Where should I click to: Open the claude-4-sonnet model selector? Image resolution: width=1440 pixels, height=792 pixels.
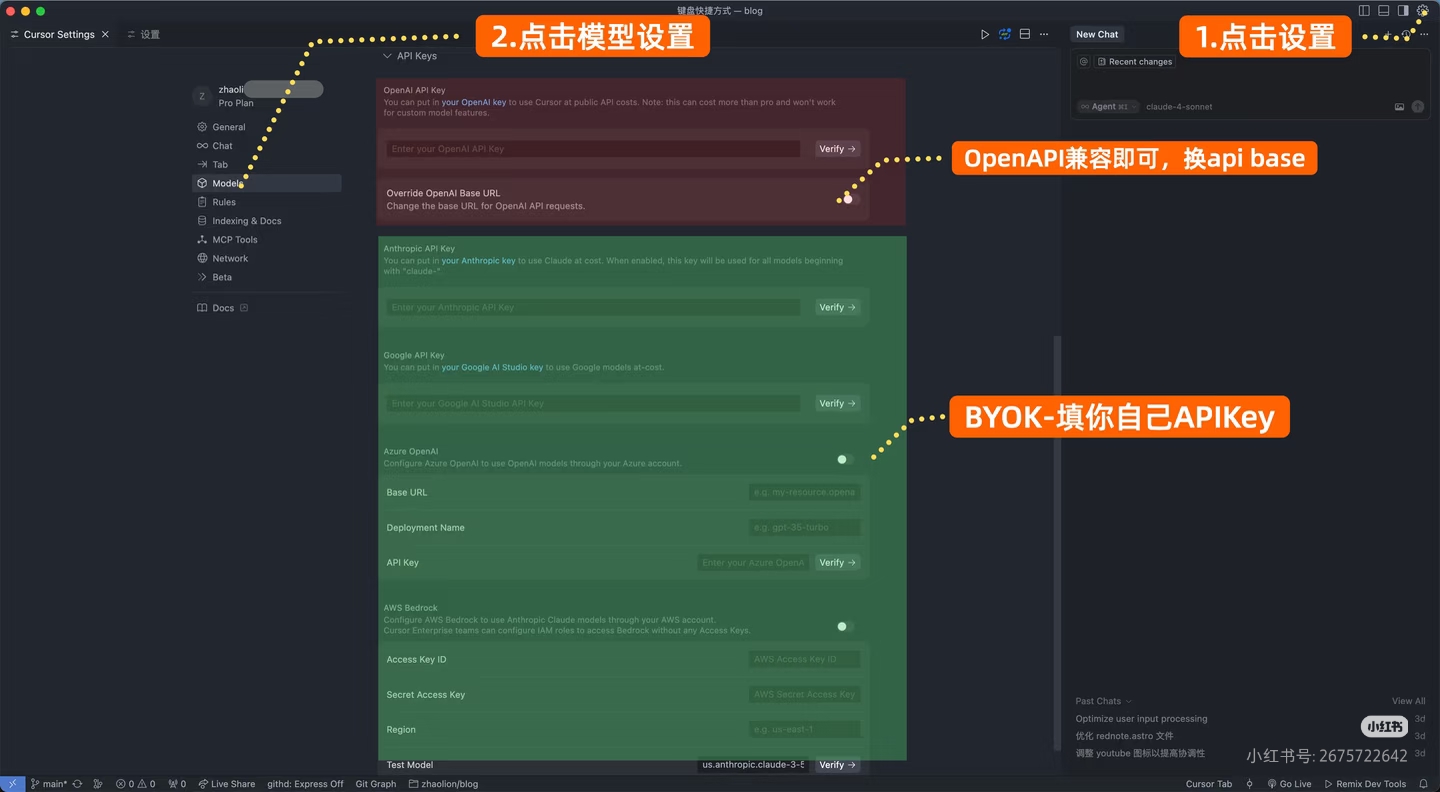[x=1179, y=106]
